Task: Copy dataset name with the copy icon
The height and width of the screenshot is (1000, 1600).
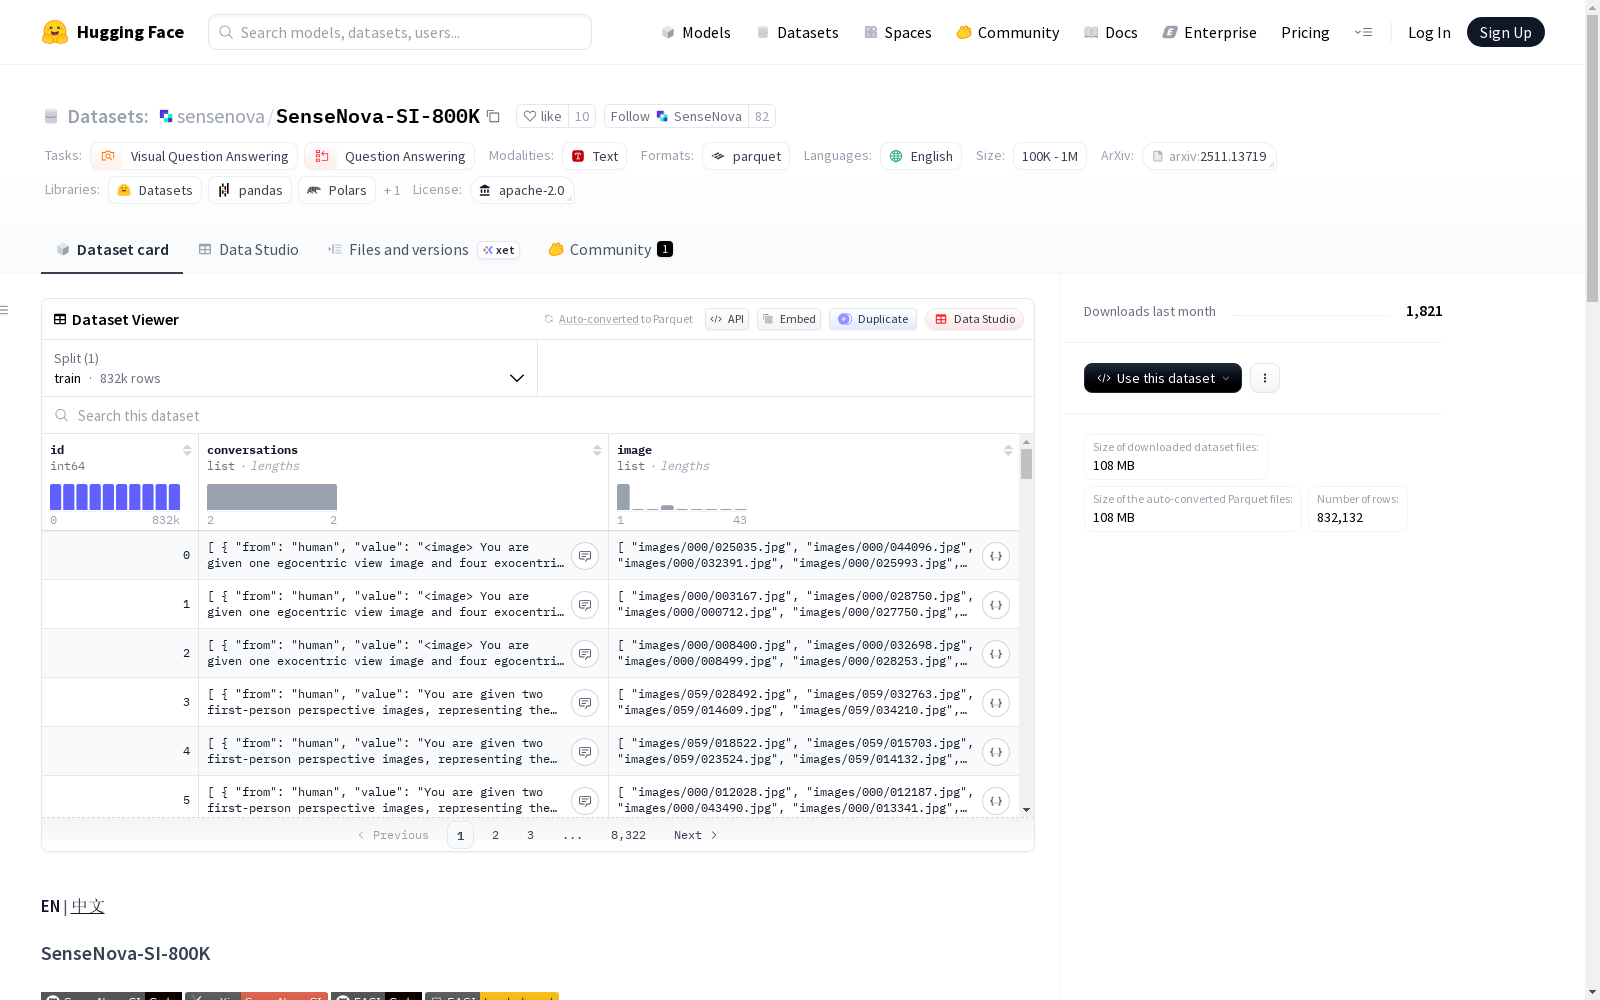Action: click(493, 116)
